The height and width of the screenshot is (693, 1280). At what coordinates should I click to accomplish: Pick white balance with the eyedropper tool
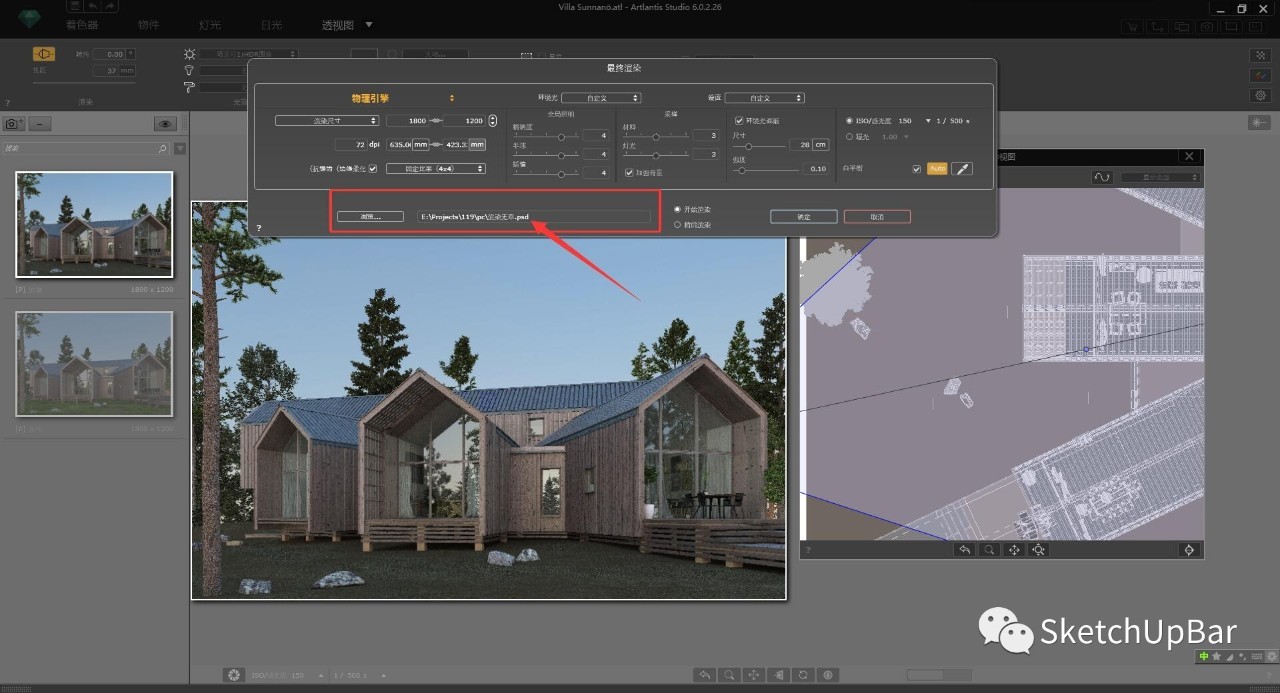962,169
